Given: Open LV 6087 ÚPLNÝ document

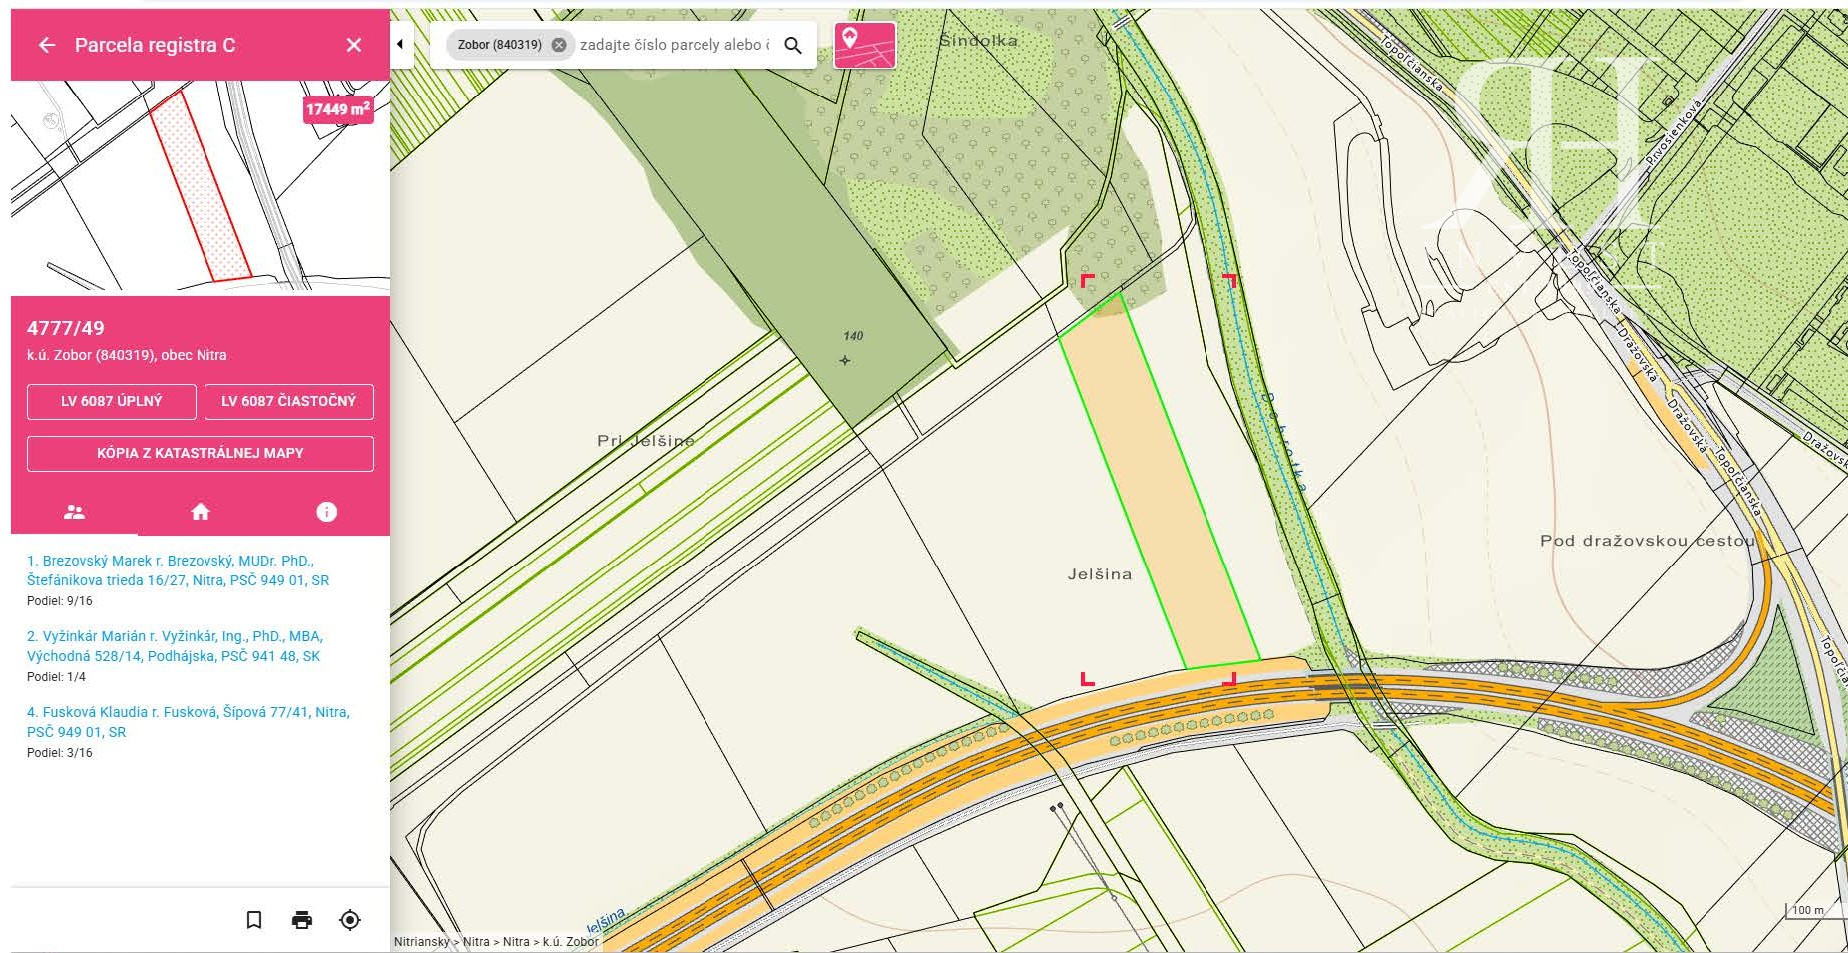Looking at the screenshot, I should [111, 401].
